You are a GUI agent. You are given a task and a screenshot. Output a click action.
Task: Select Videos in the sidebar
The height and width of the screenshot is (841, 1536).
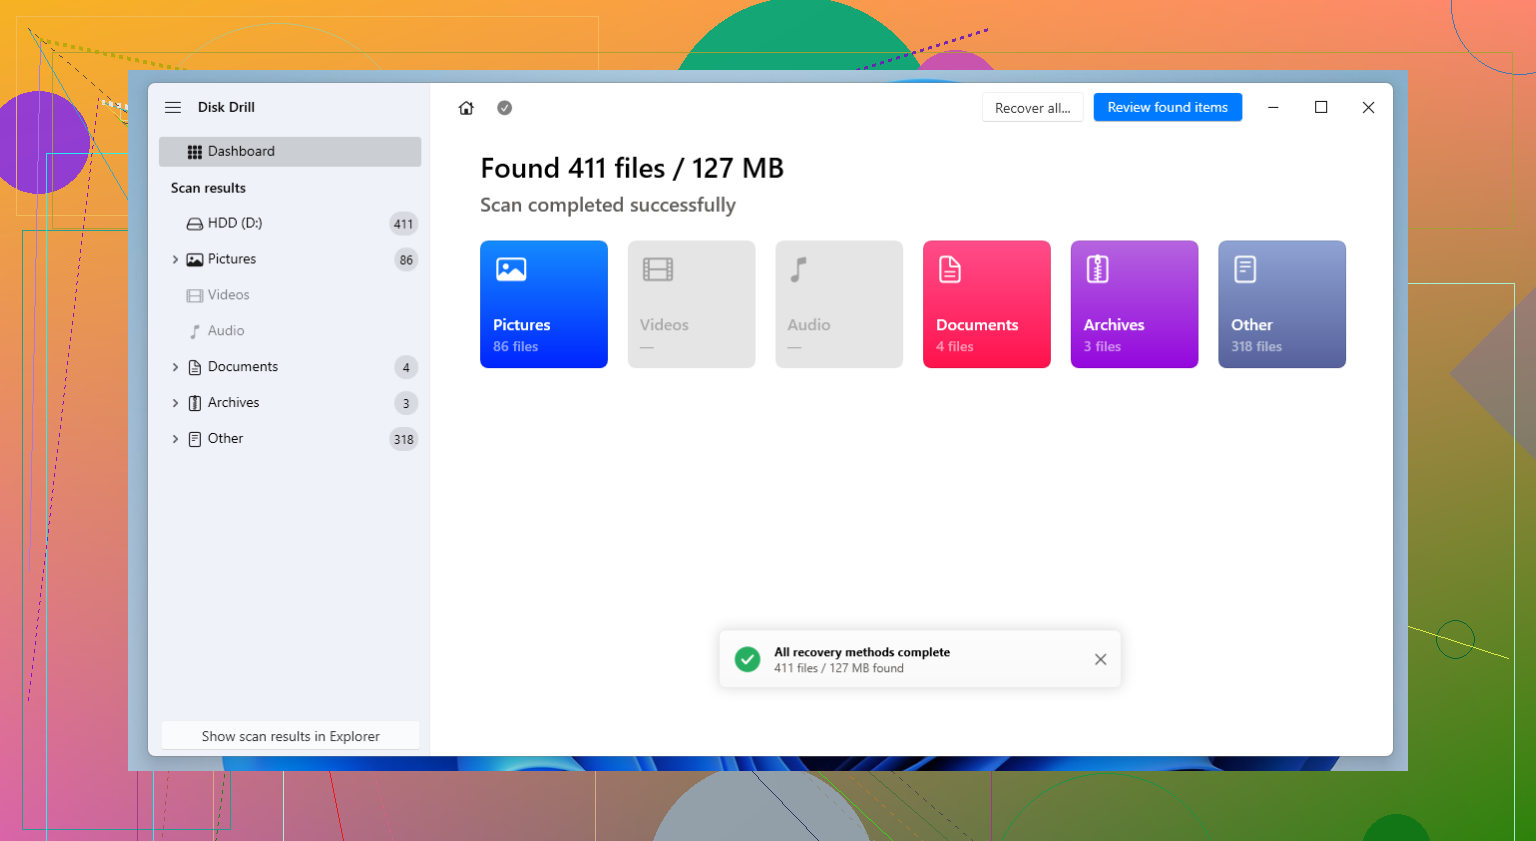(290, 295)
